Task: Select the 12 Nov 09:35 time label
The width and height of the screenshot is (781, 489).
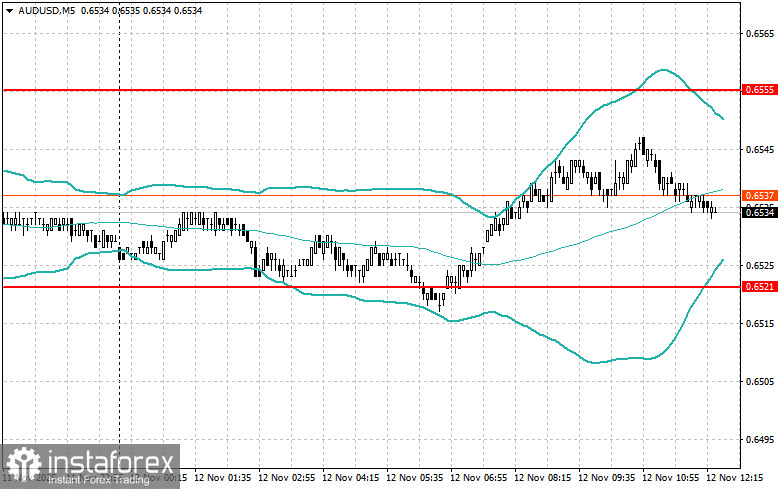Action: (607, 478)
